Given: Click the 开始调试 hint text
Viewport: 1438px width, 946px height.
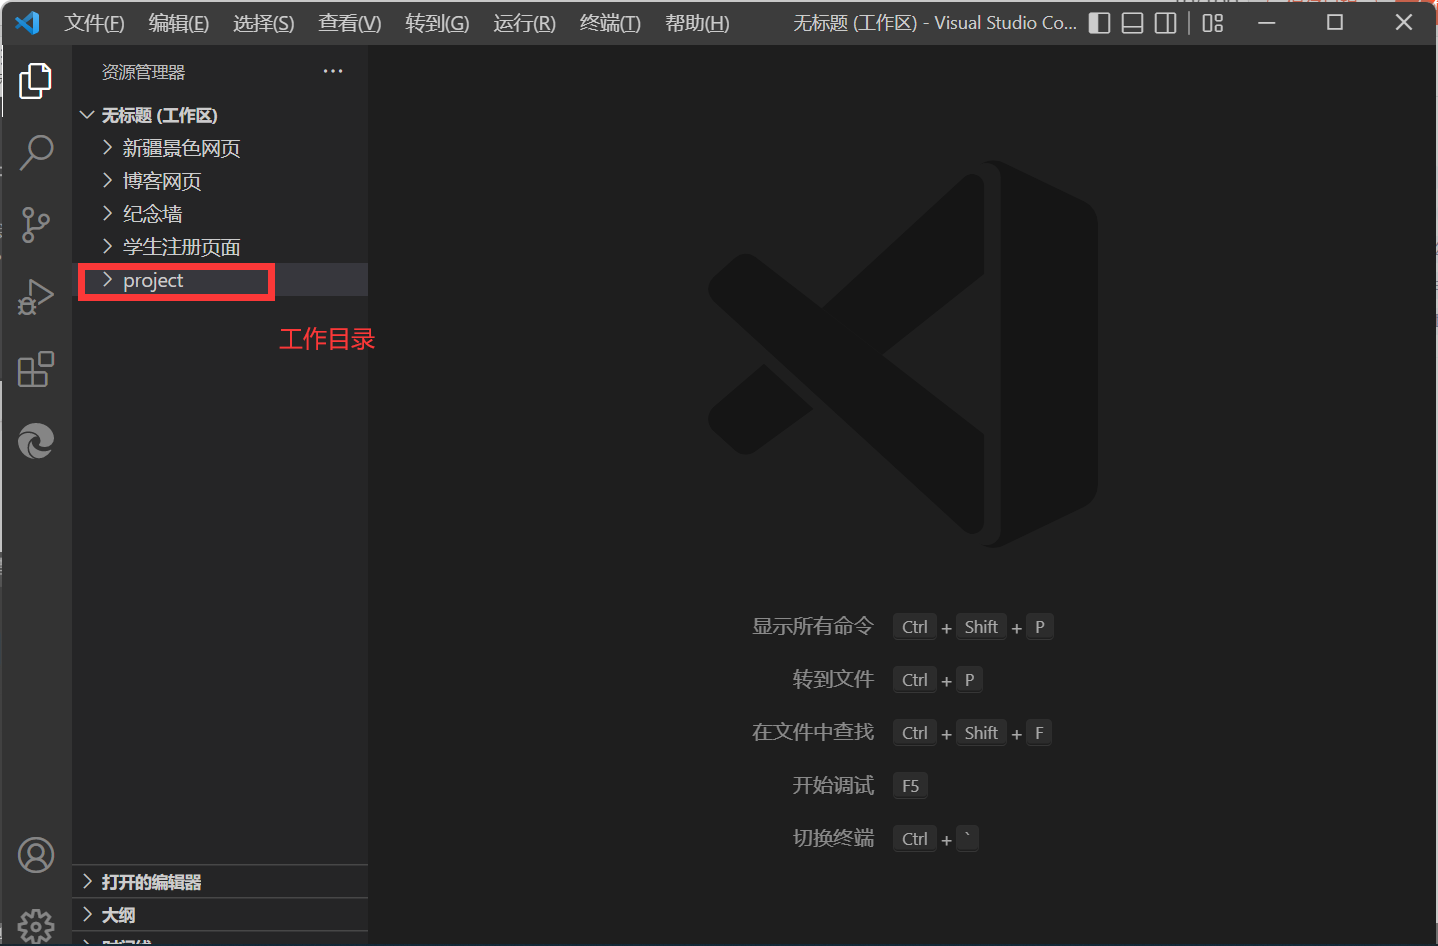Looking at the screenshot, I should tap(833, 785).
